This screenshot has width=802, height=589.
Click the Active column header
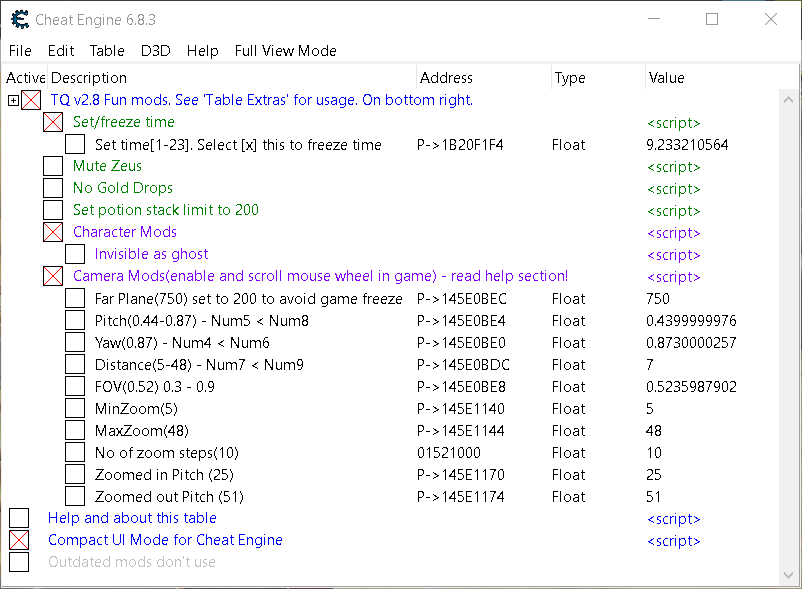25,78
